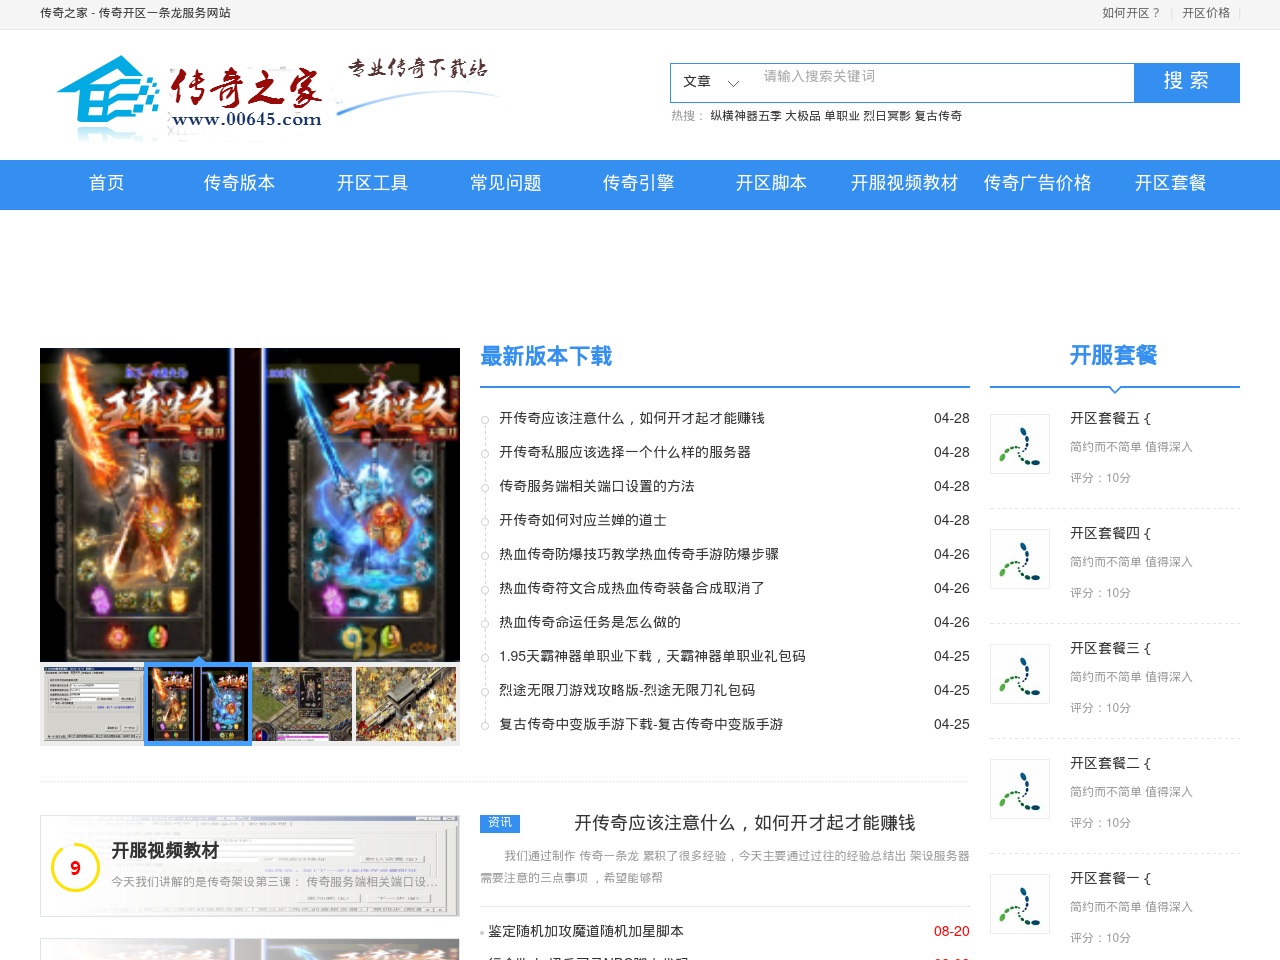Viewport: 1280px width, 960px height.
Task: Open article 鉴定随机加攻魔道随机加星脚本
Action: pos(586,932)
